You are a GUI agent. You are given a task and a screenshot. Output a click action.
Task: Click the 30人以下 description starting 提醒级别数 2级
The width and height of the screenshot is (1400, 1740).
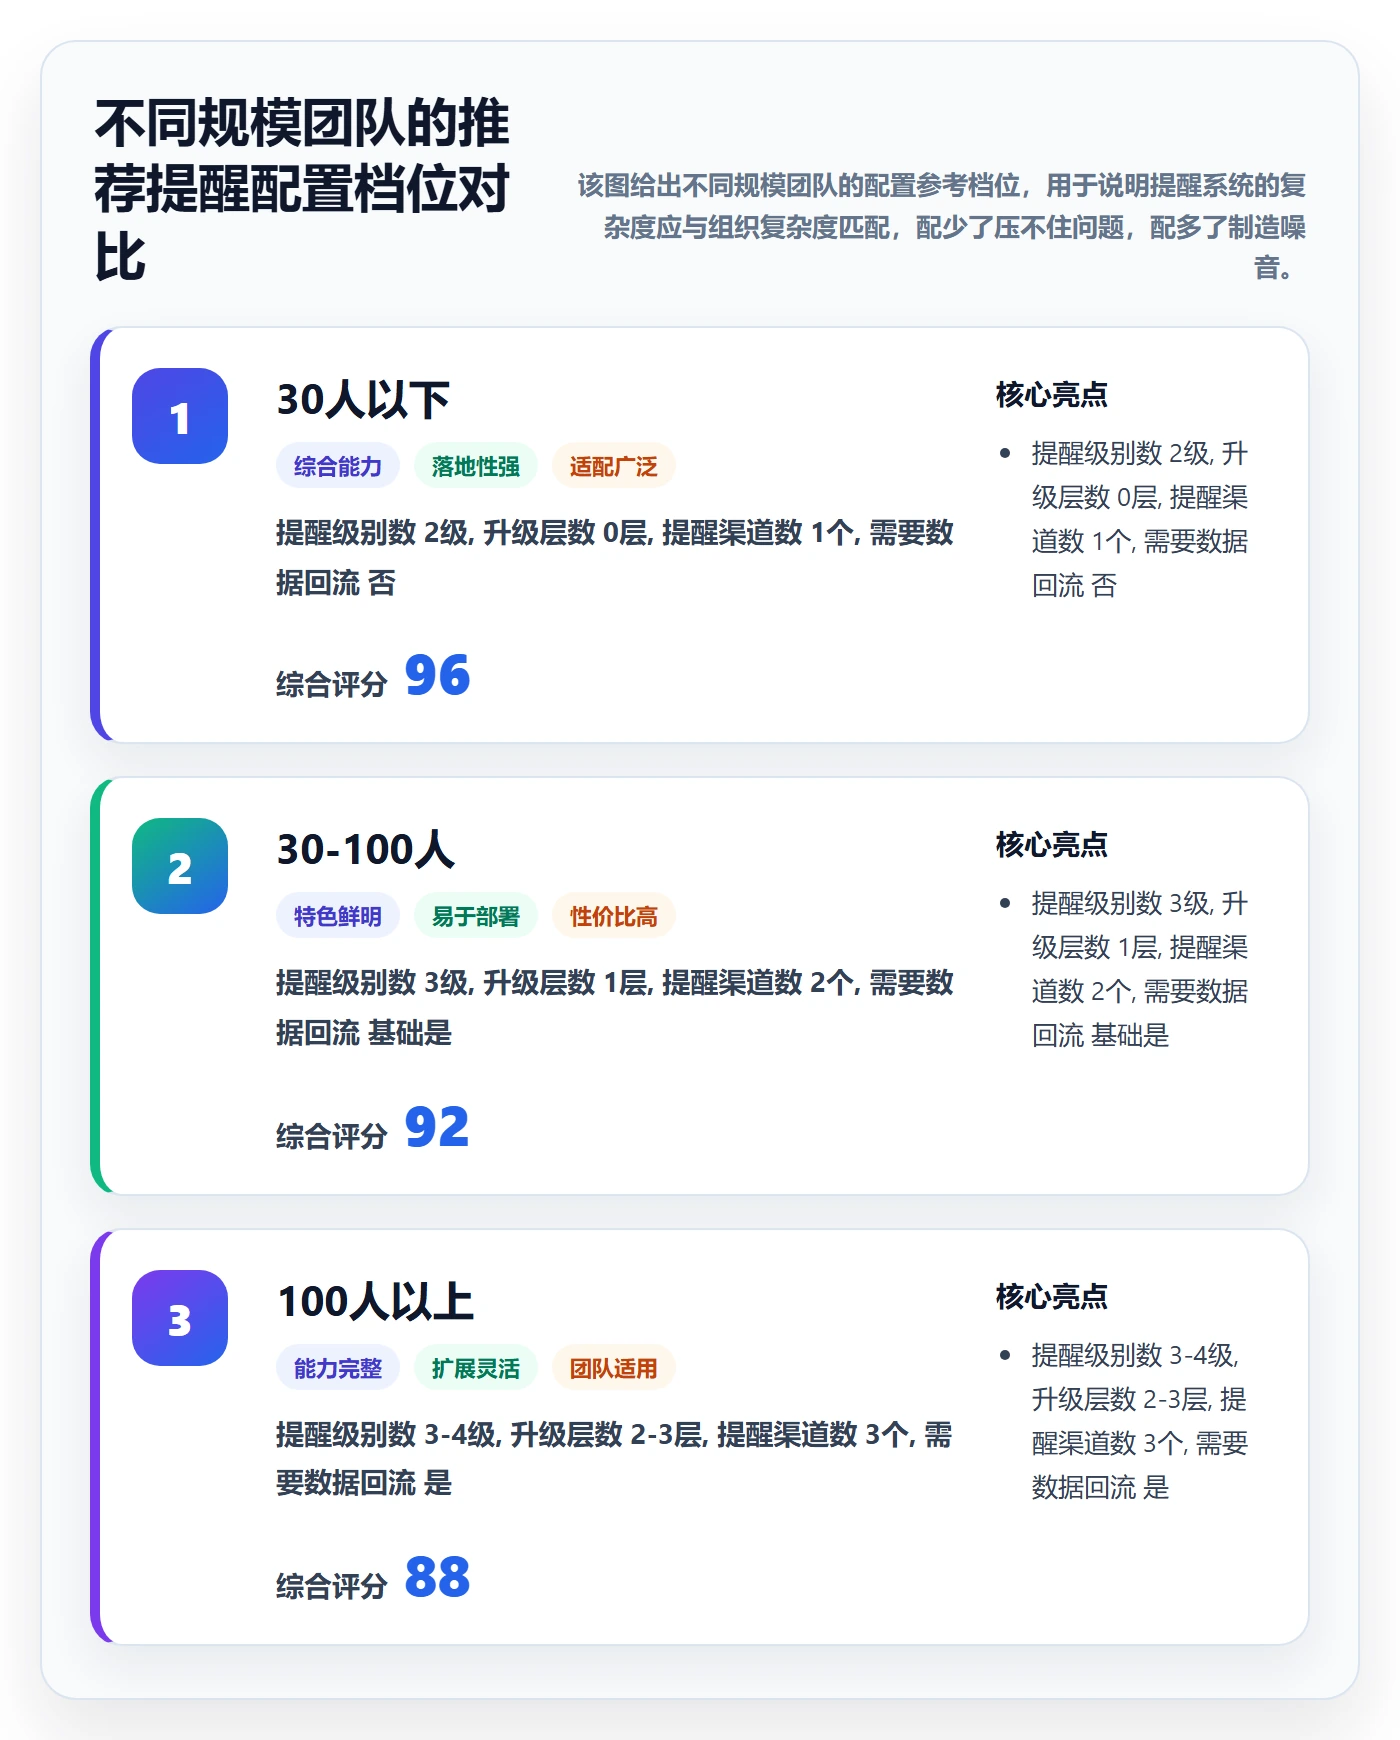615,557
